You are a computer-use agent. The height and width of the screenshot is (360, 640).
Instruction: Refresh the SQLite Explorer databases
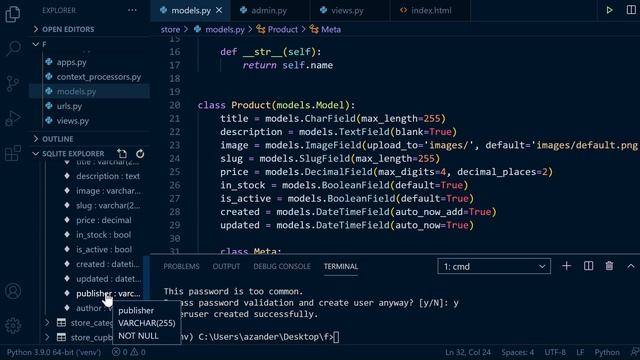tap(140, 153)
